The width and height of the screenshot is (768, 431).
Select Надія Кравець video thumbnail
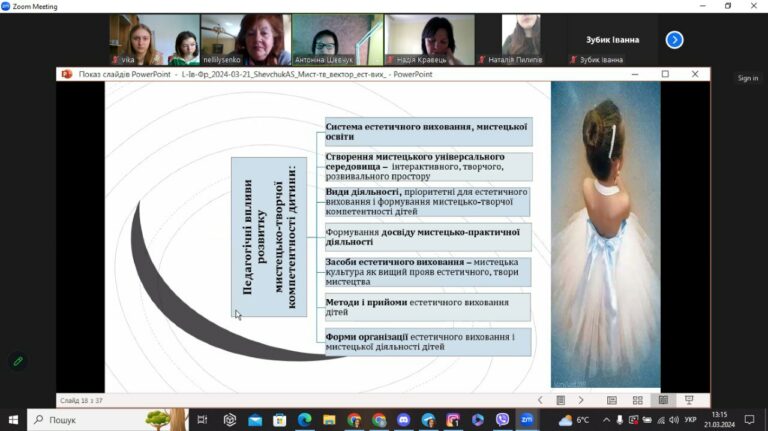click(430, 40)
